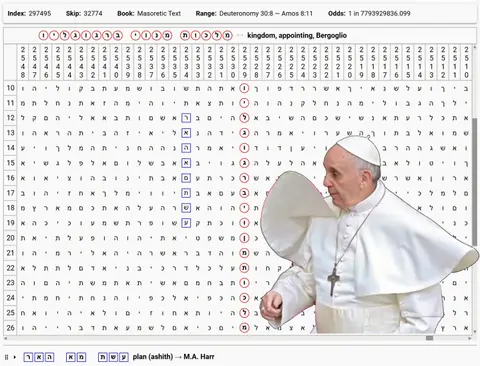Viewport: 480px width, 366px height.
Task: Click the Range 'Deuteronomy 30:8 — Amos 8:11'
Action: [266, 14]
